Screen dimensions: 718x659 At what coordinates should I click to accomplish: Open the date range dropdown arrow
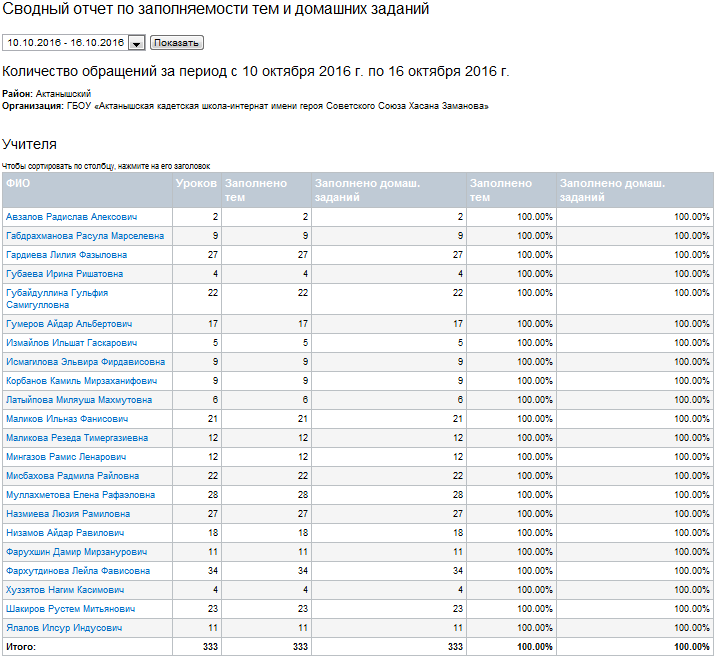pyautogui.click(x=137, y=43)
